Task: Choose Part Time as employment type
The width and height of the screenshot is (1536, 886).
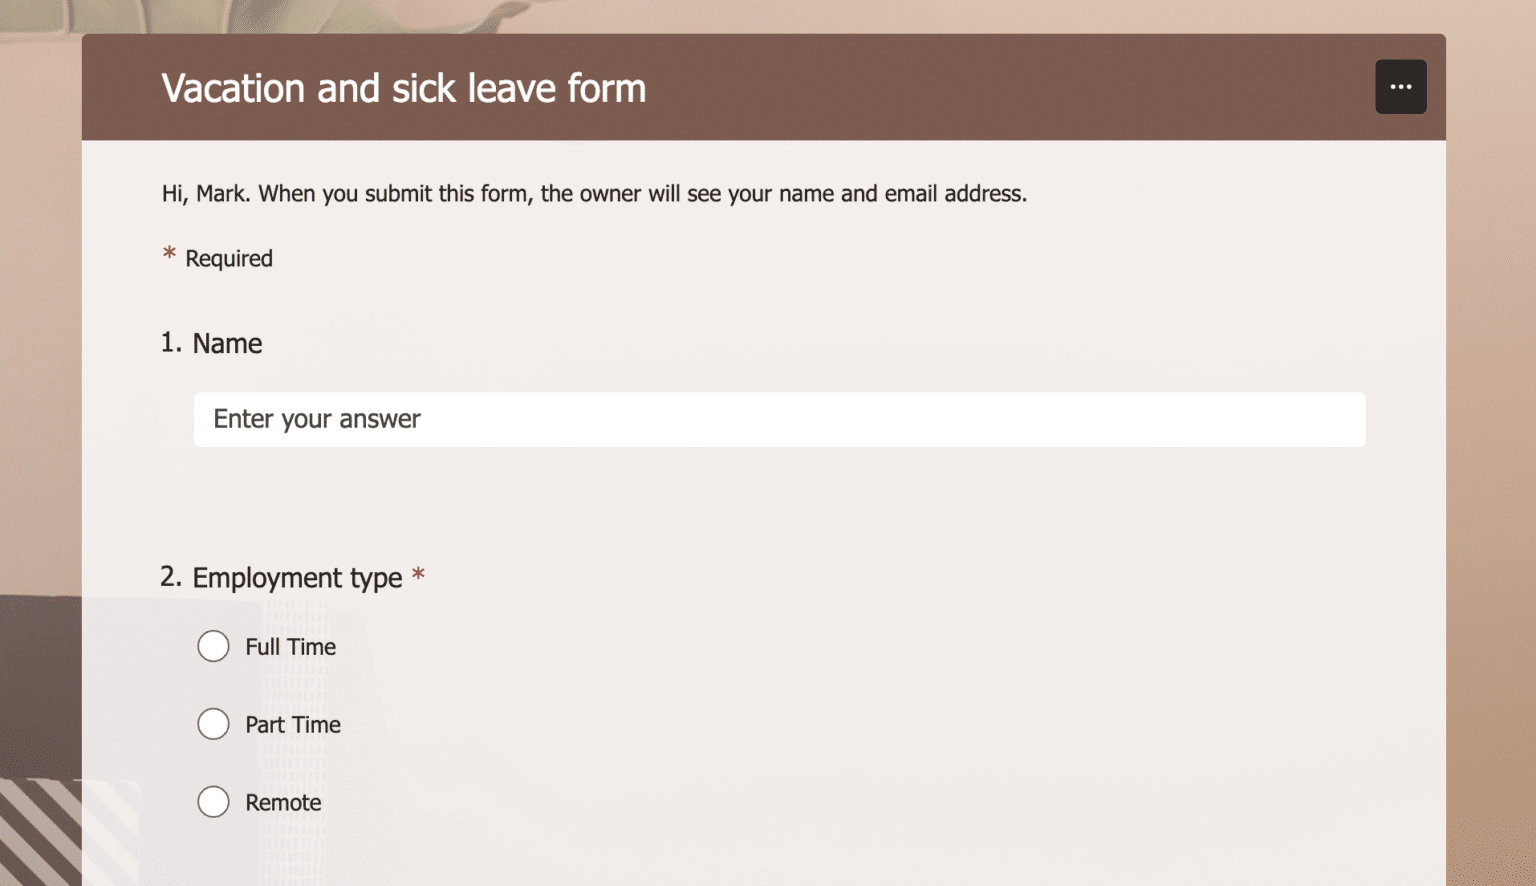Action: click(x=213, y=724)
